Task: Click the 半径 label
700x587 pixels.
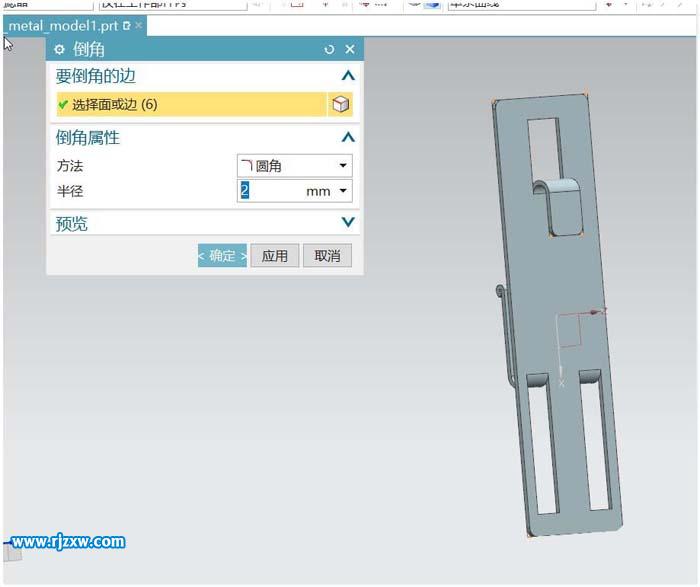Action: (x=70, y=192)
